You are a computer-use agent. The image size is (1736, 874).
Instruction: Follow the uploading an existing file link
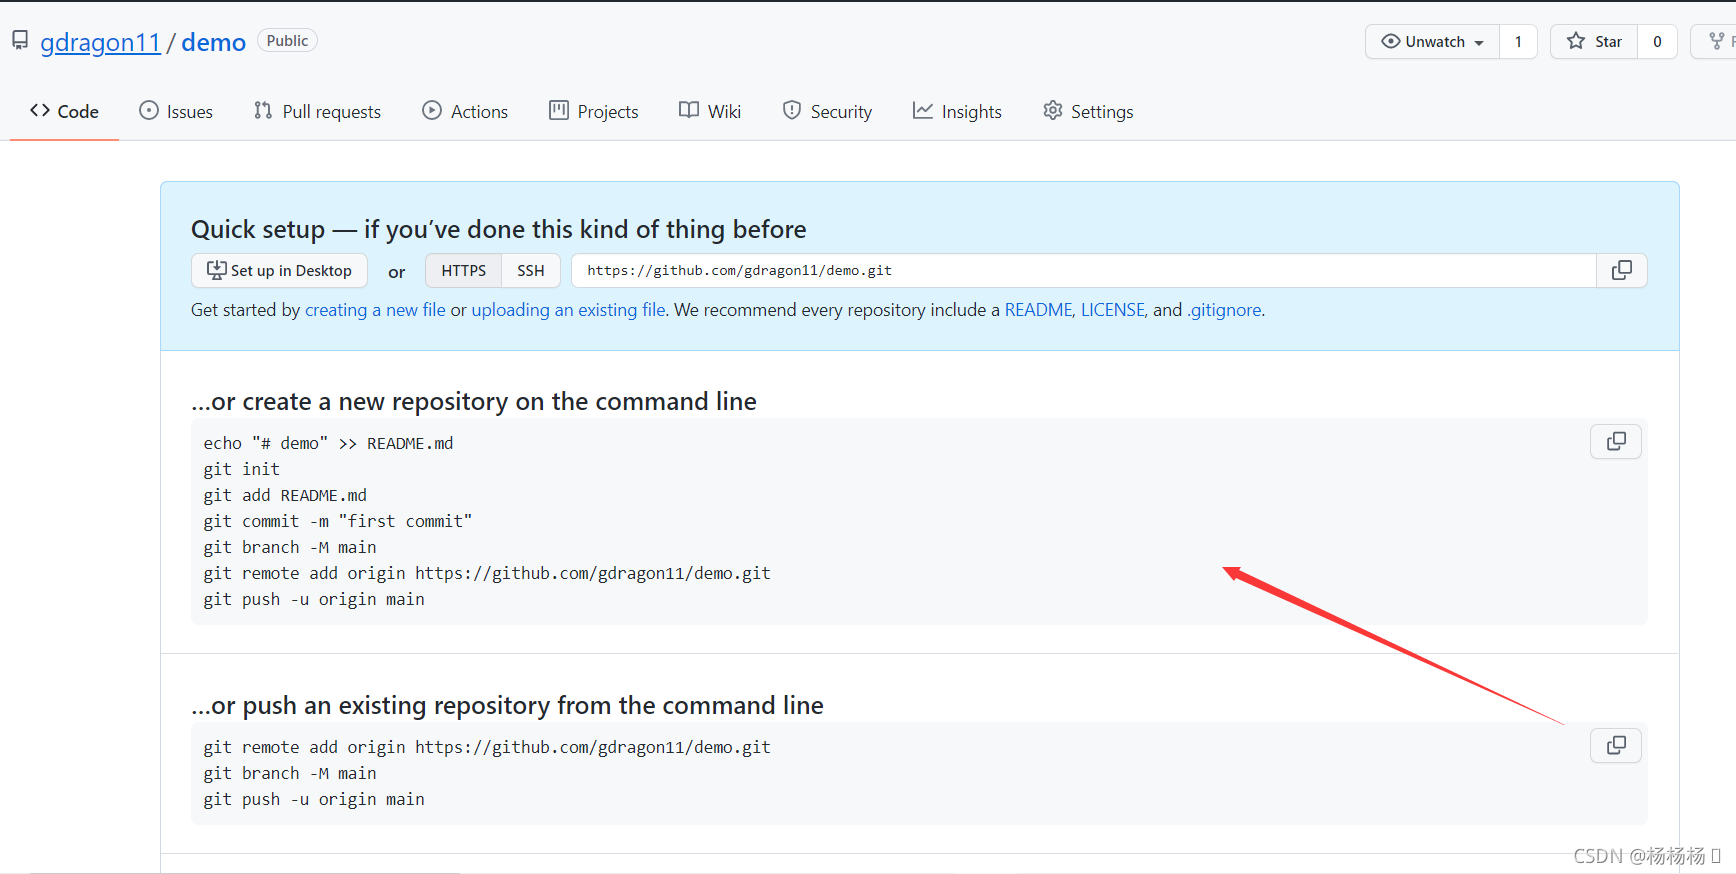pyautogui.click(x=568, y=310)
